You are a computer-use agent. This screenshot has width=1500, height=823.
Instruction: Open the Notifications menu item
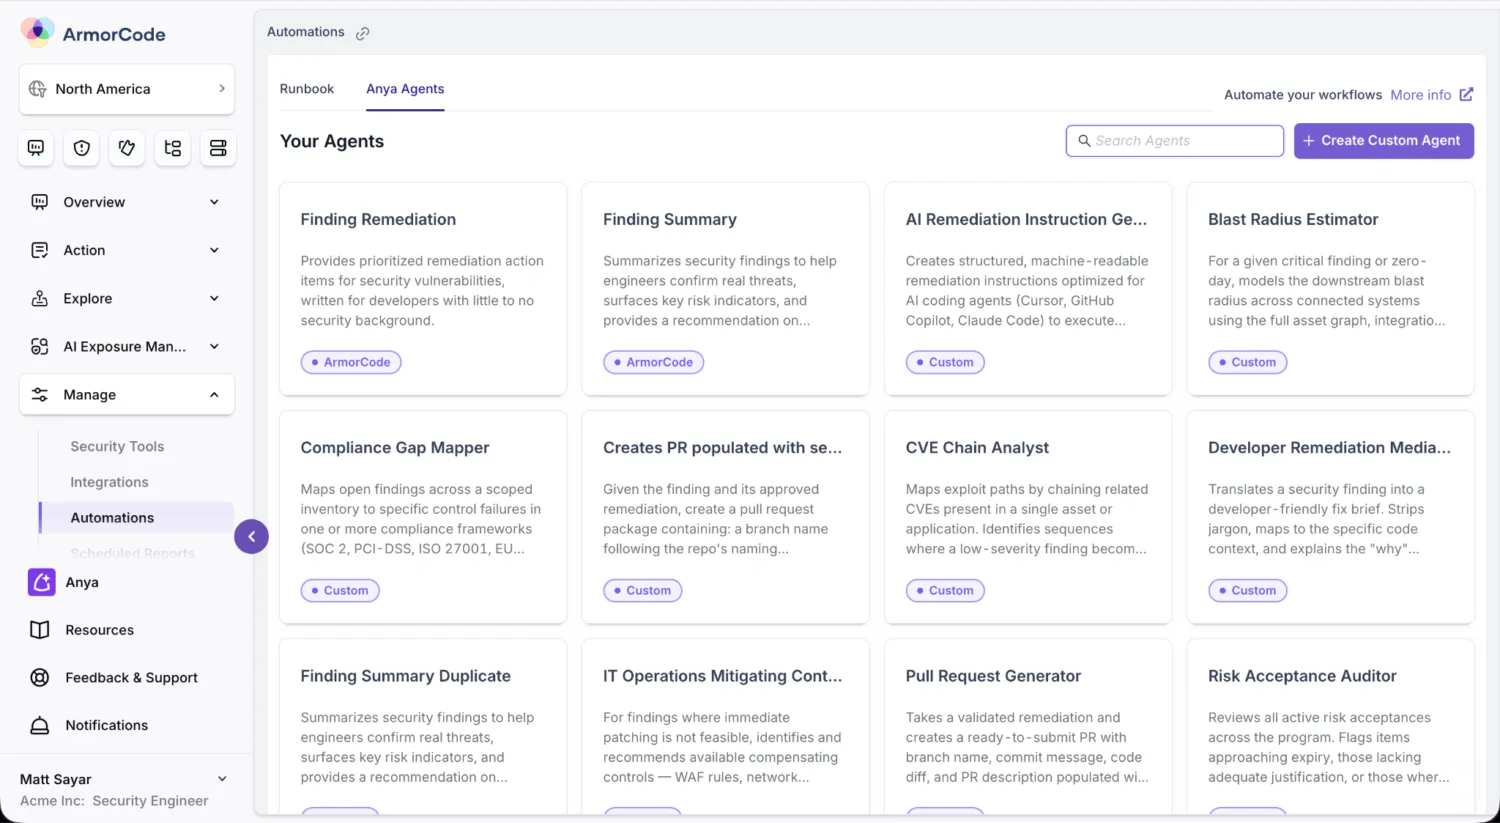(x=107, y=726)
